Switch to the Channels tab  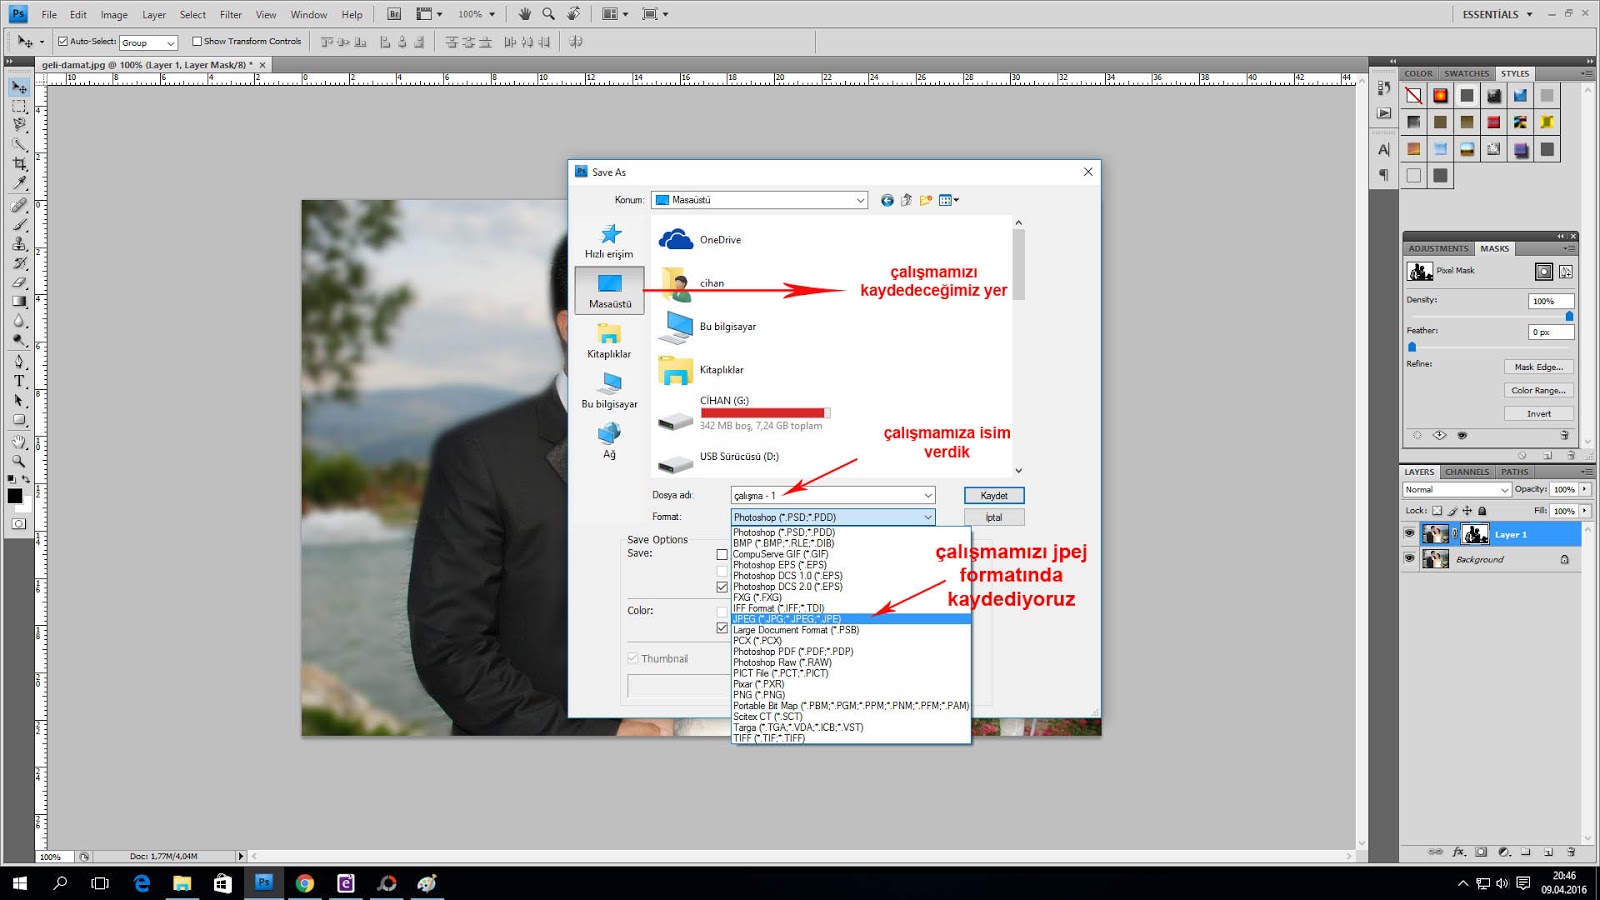click(x=1467, y=472)
